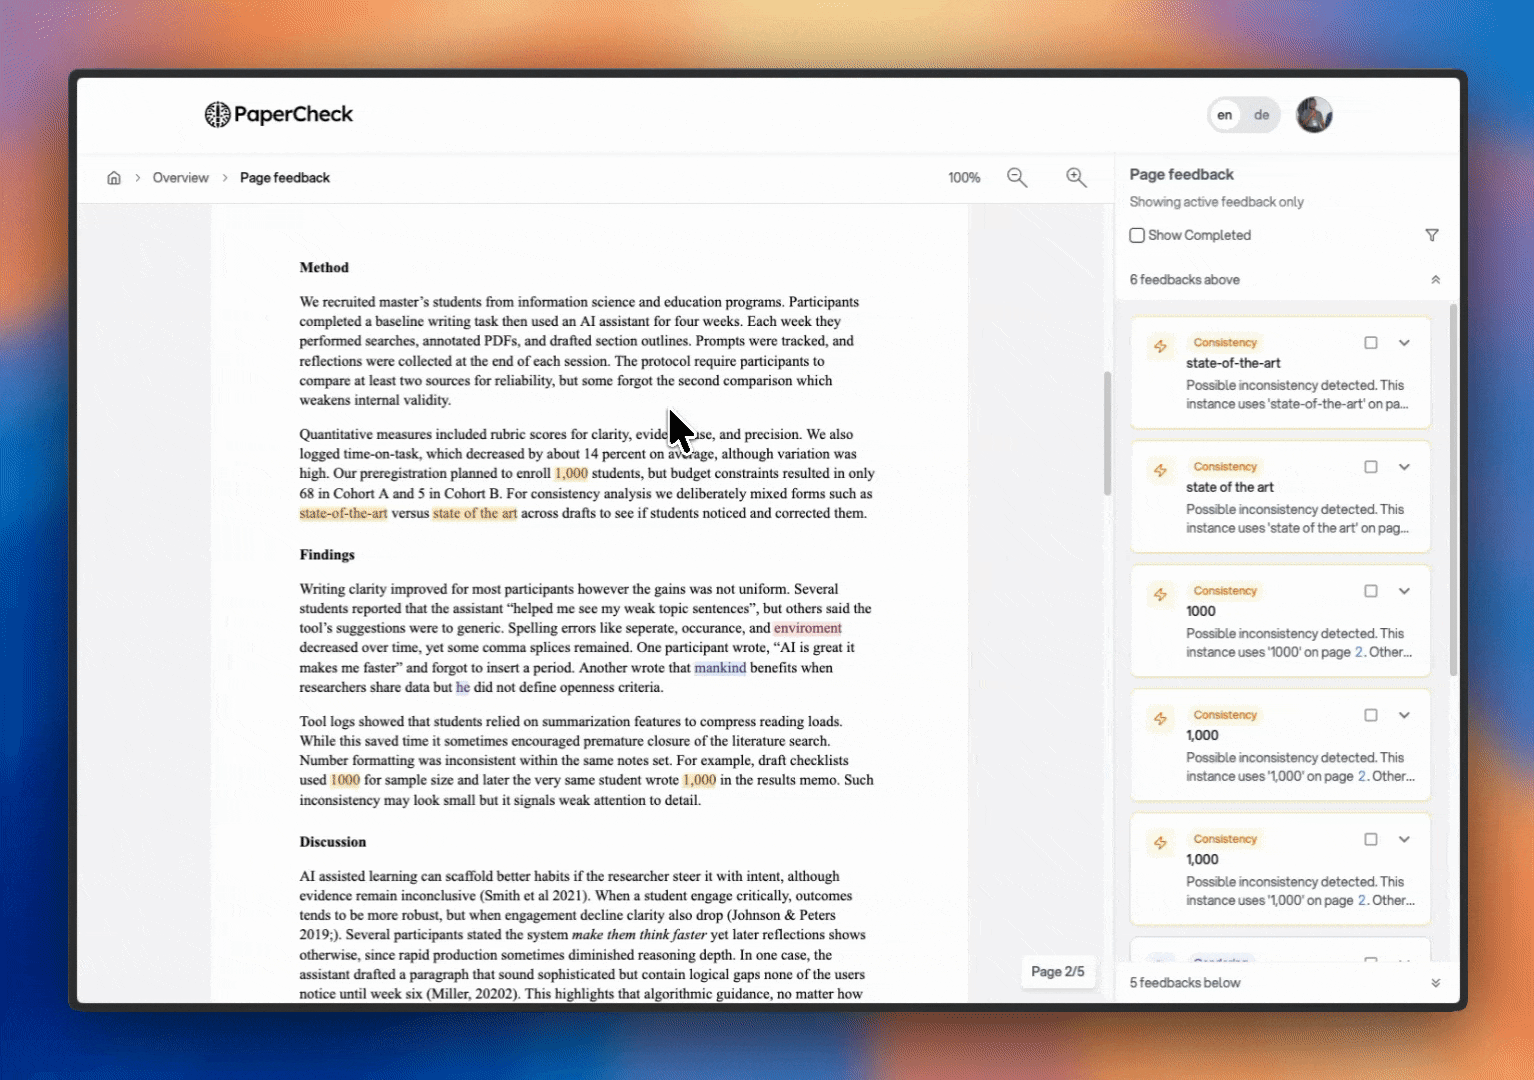Zoom out with the minus magnifier
The image size is (1534, 1080).
pos(1017,178)
